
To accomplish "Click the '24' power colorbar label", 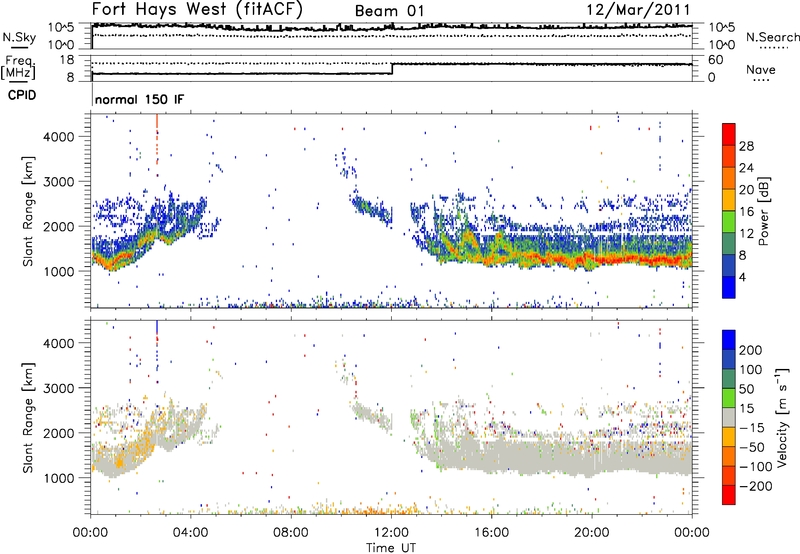I will (x=746, y=168).
